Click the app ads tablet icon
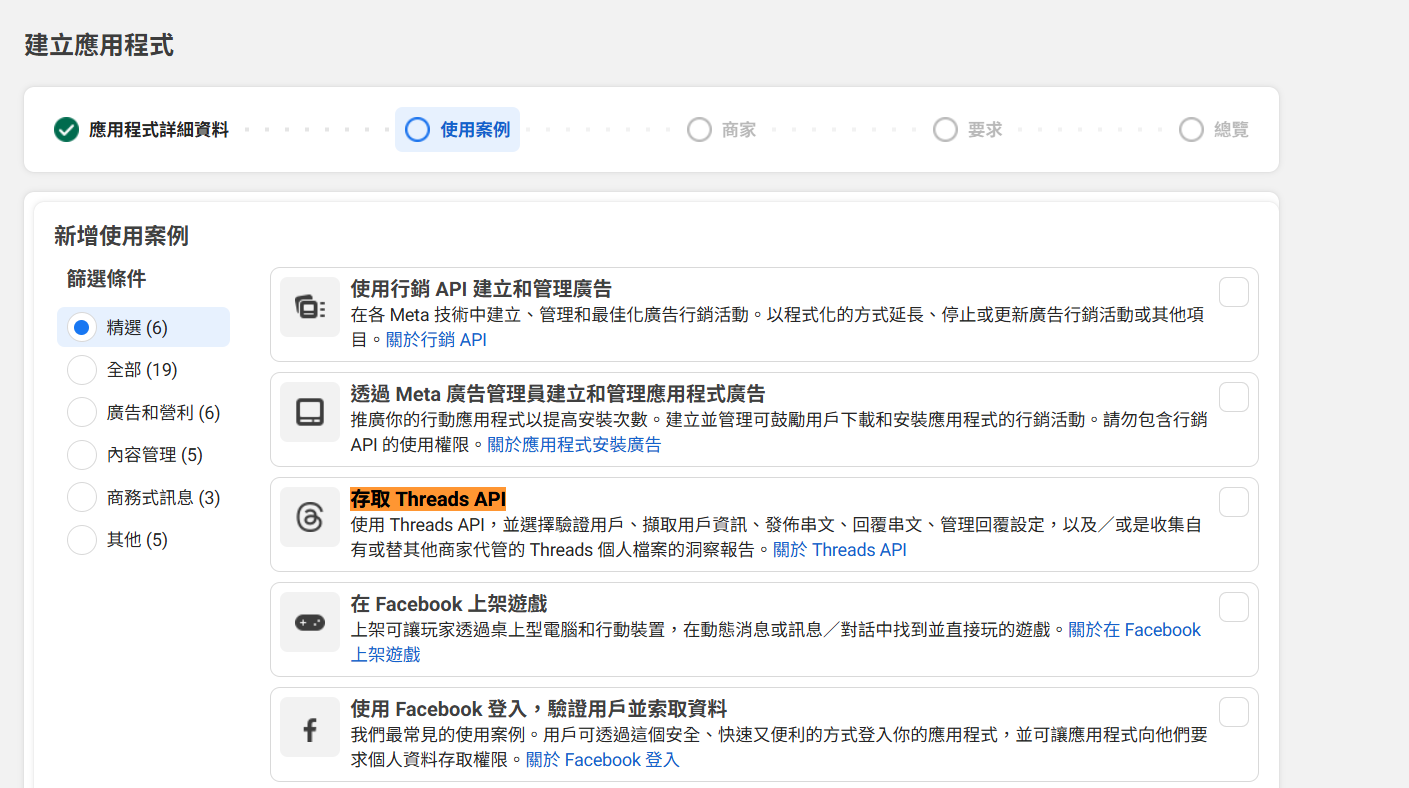The image size is (1409, 788). coord(309,412)
